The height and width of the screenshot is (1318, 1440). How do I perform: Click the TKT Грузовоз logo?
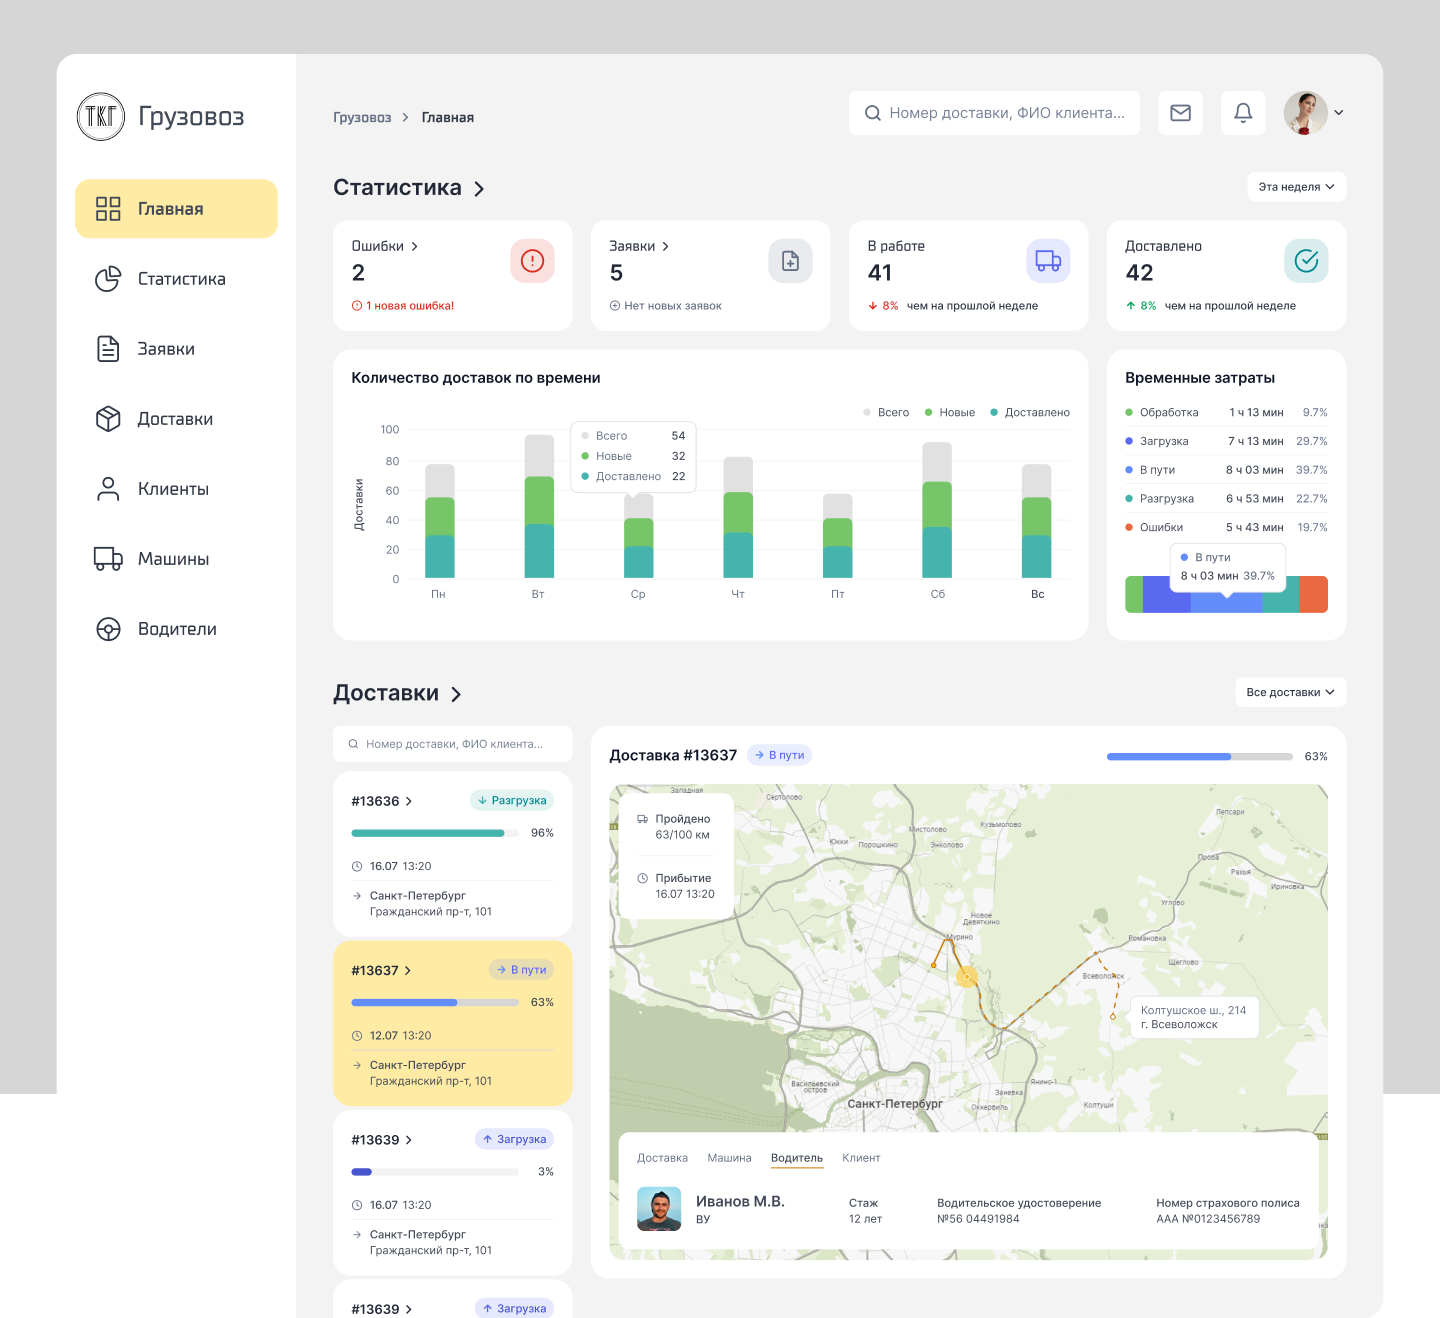click(160, 116)
